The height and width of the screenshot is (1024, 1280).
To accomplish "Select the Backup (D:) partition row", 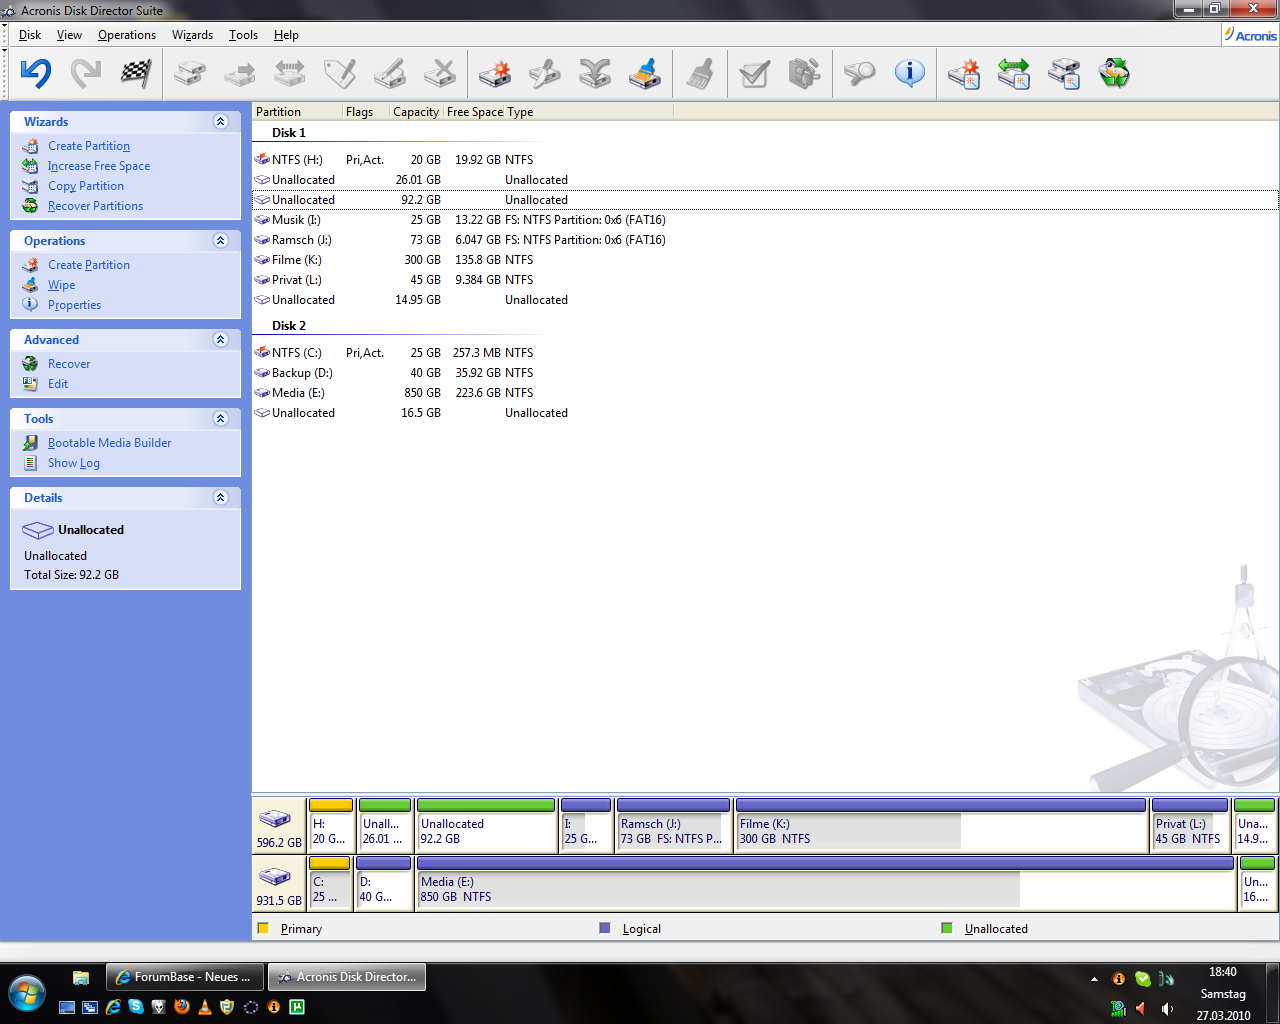I will (x=765, y=373).
